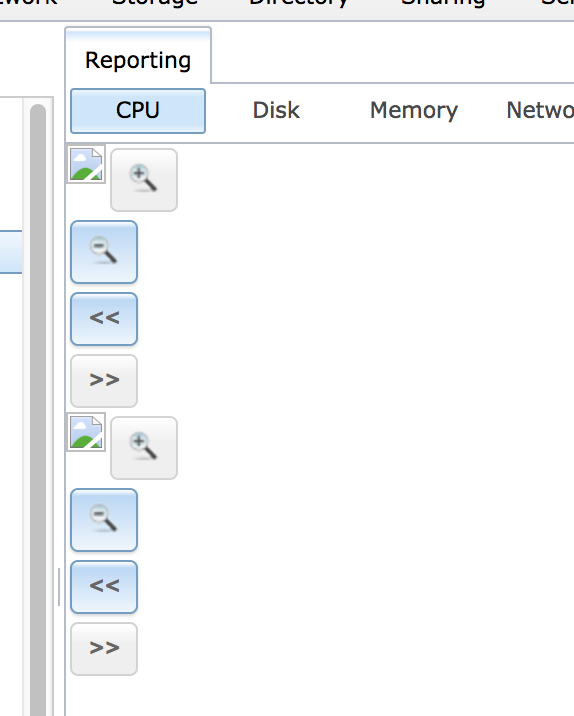Image resolution: width=574 pixels, height=716 pixels.
Task: Zoom out on the second graph
Action: pos(104,520)
